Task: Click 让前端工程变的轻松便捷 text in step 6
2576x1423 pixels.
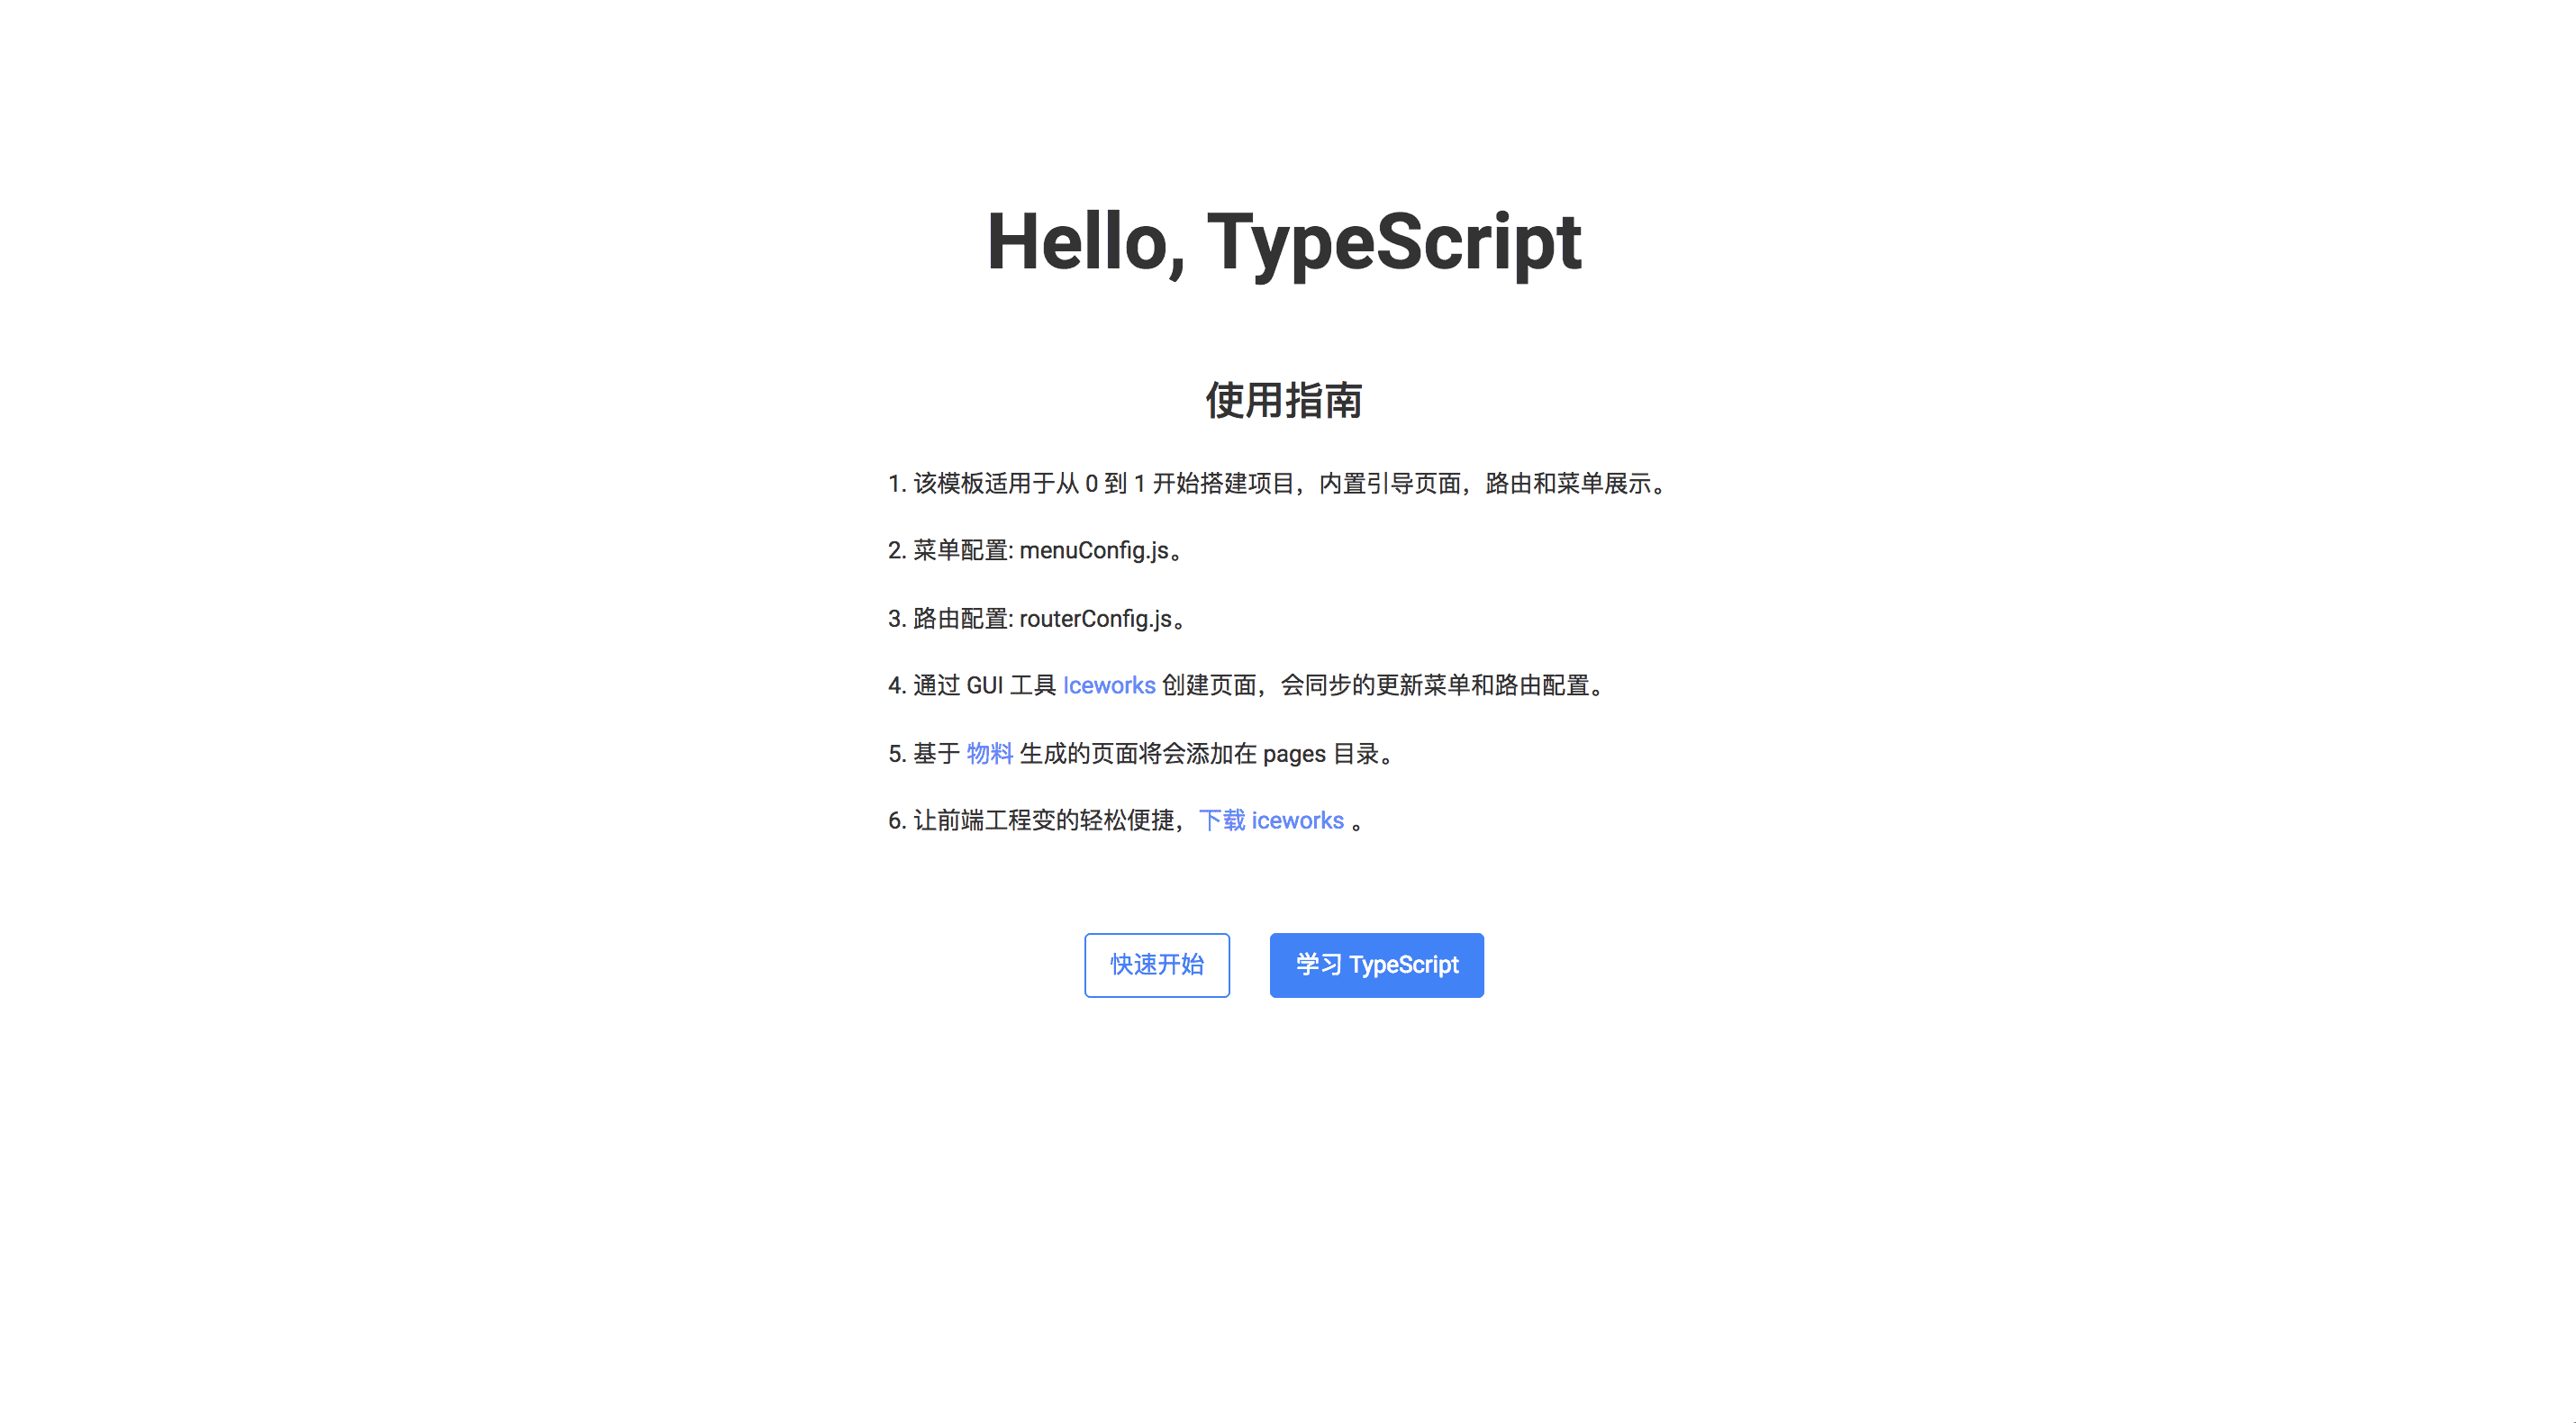Action: (1043, 821)
